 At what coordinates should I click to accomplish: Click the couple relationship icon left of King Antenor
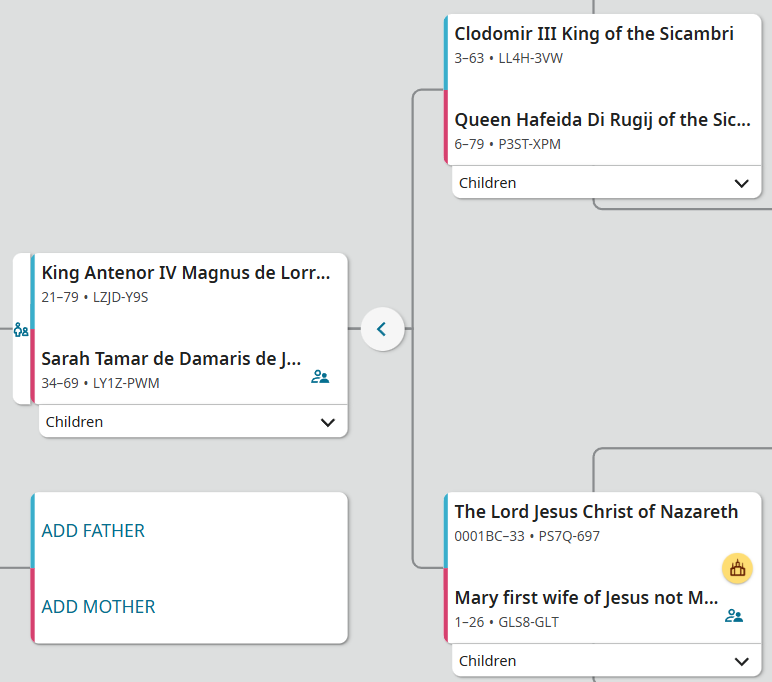(x=21, y=330)
